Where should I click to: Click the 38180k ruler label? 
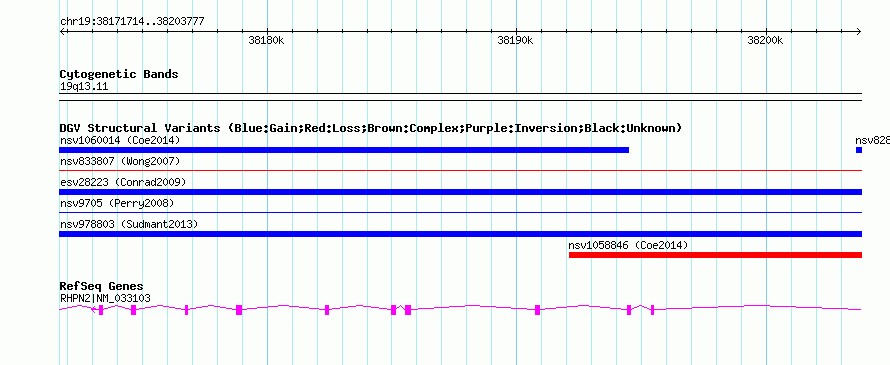click(266, 40)
